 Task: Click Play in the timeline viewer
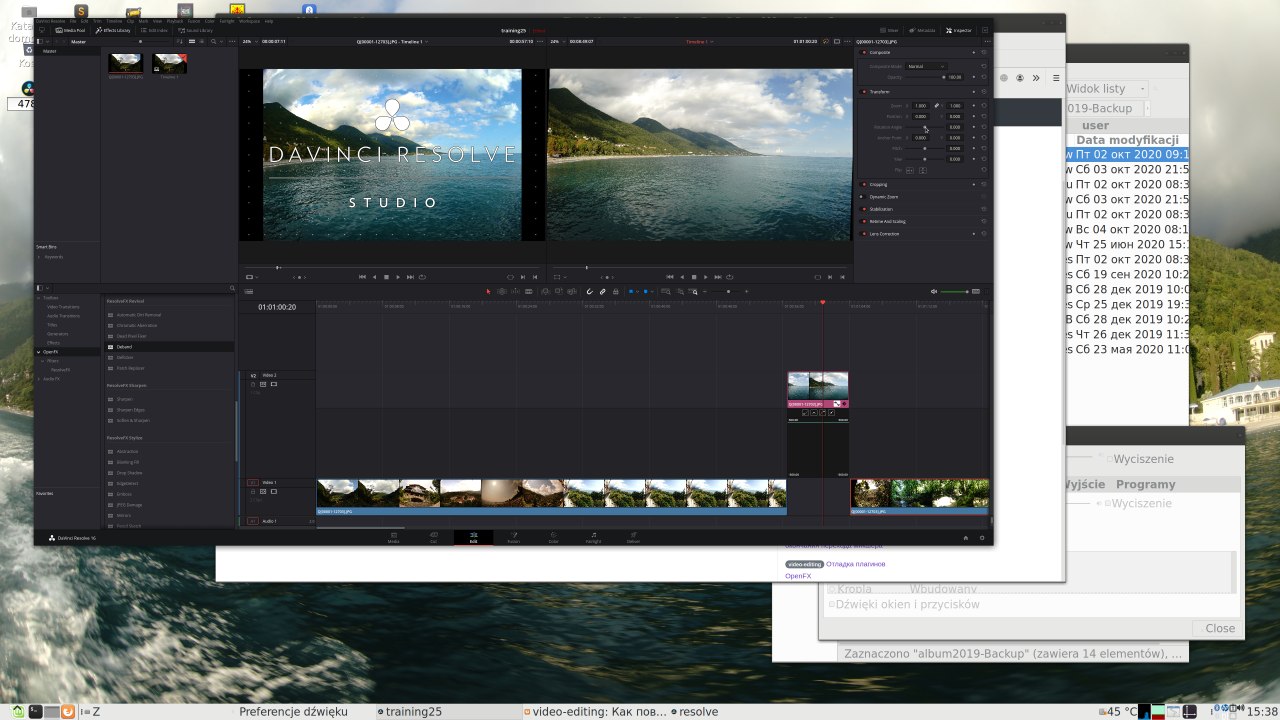tap(706, 277)
